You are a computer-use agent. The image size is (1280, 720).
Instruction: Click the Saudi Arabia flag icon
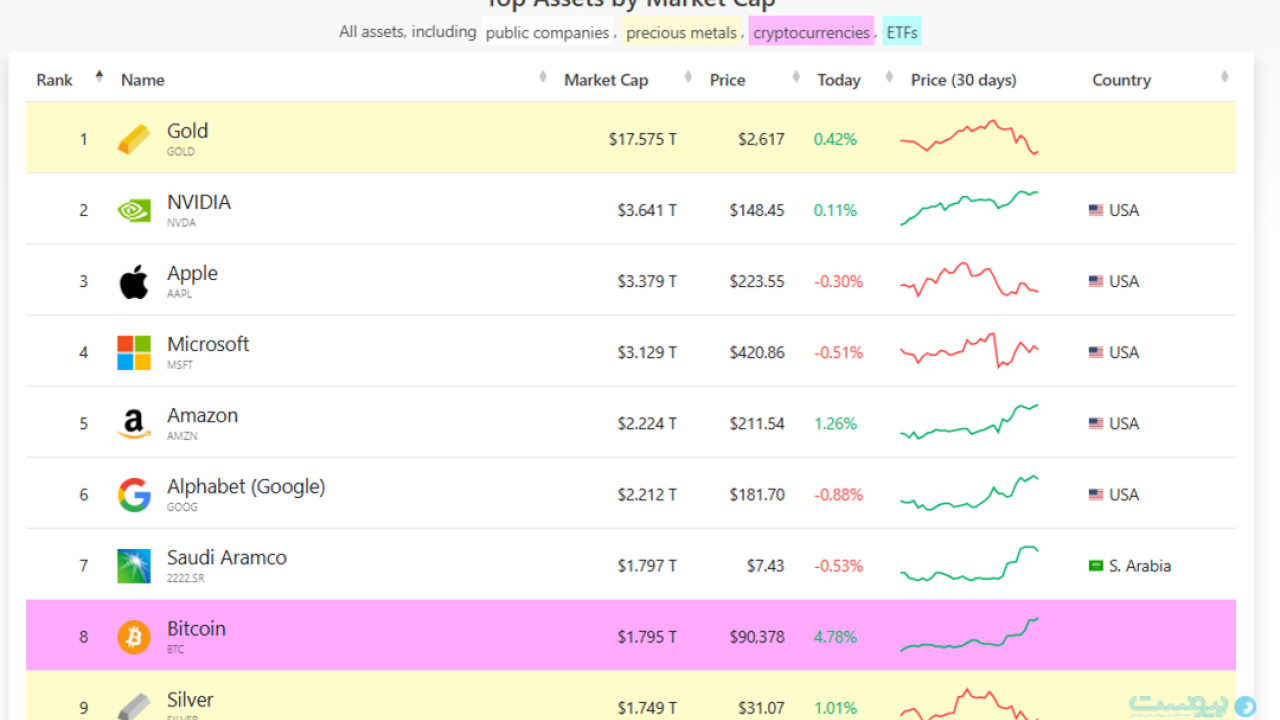pos(1096,565)
